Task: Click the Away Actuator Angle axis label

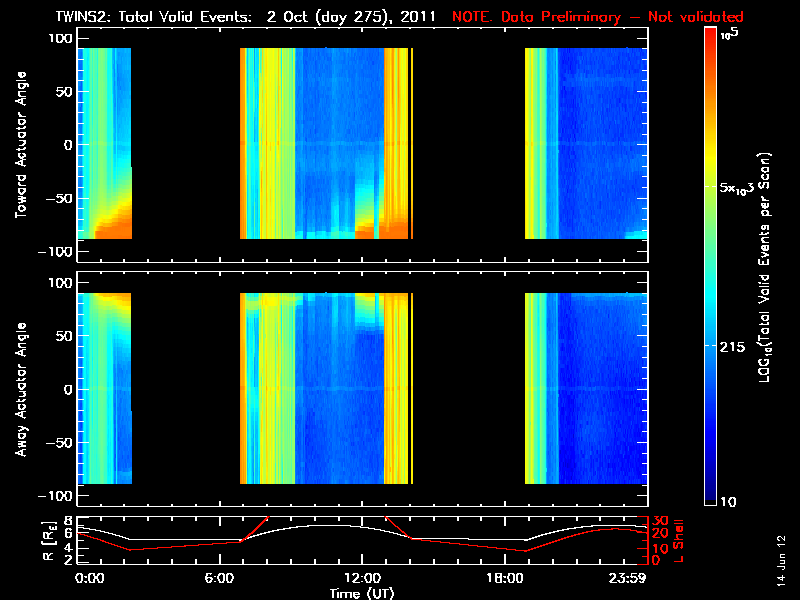Action: [x=21, y=389]
